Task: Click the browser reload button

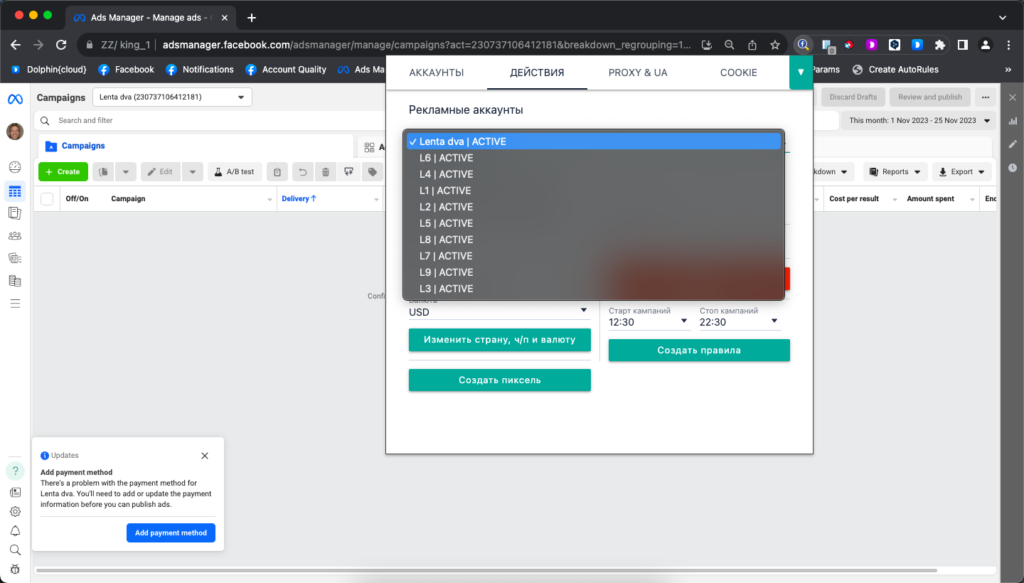Action: (x=61, y=45)
